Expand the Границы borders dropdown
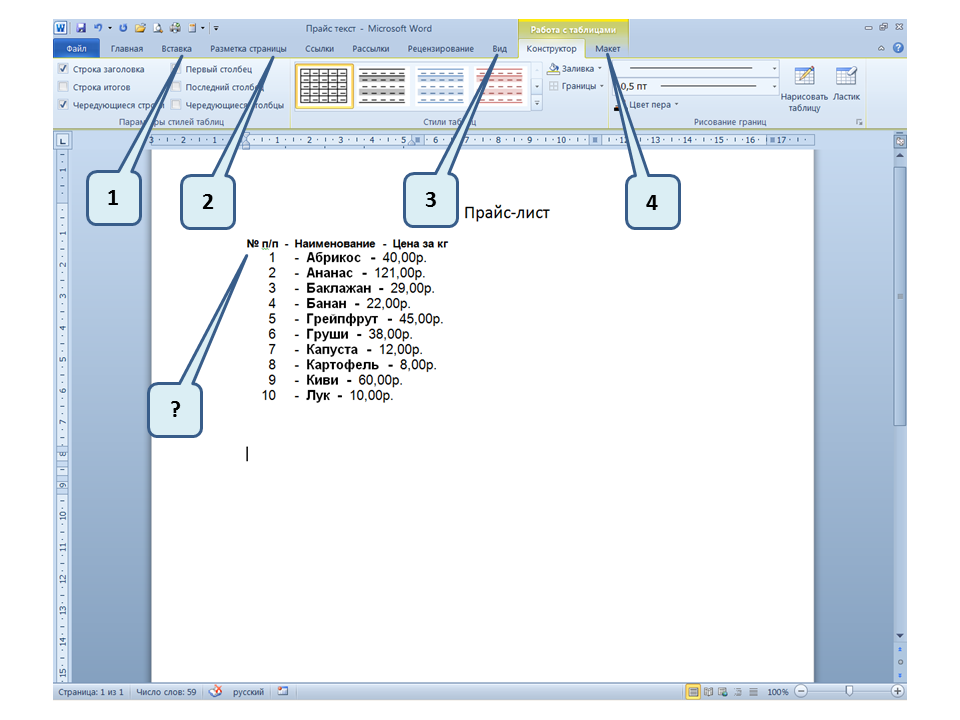This screenshot has height=720, width=960. [x=576, y=86]
